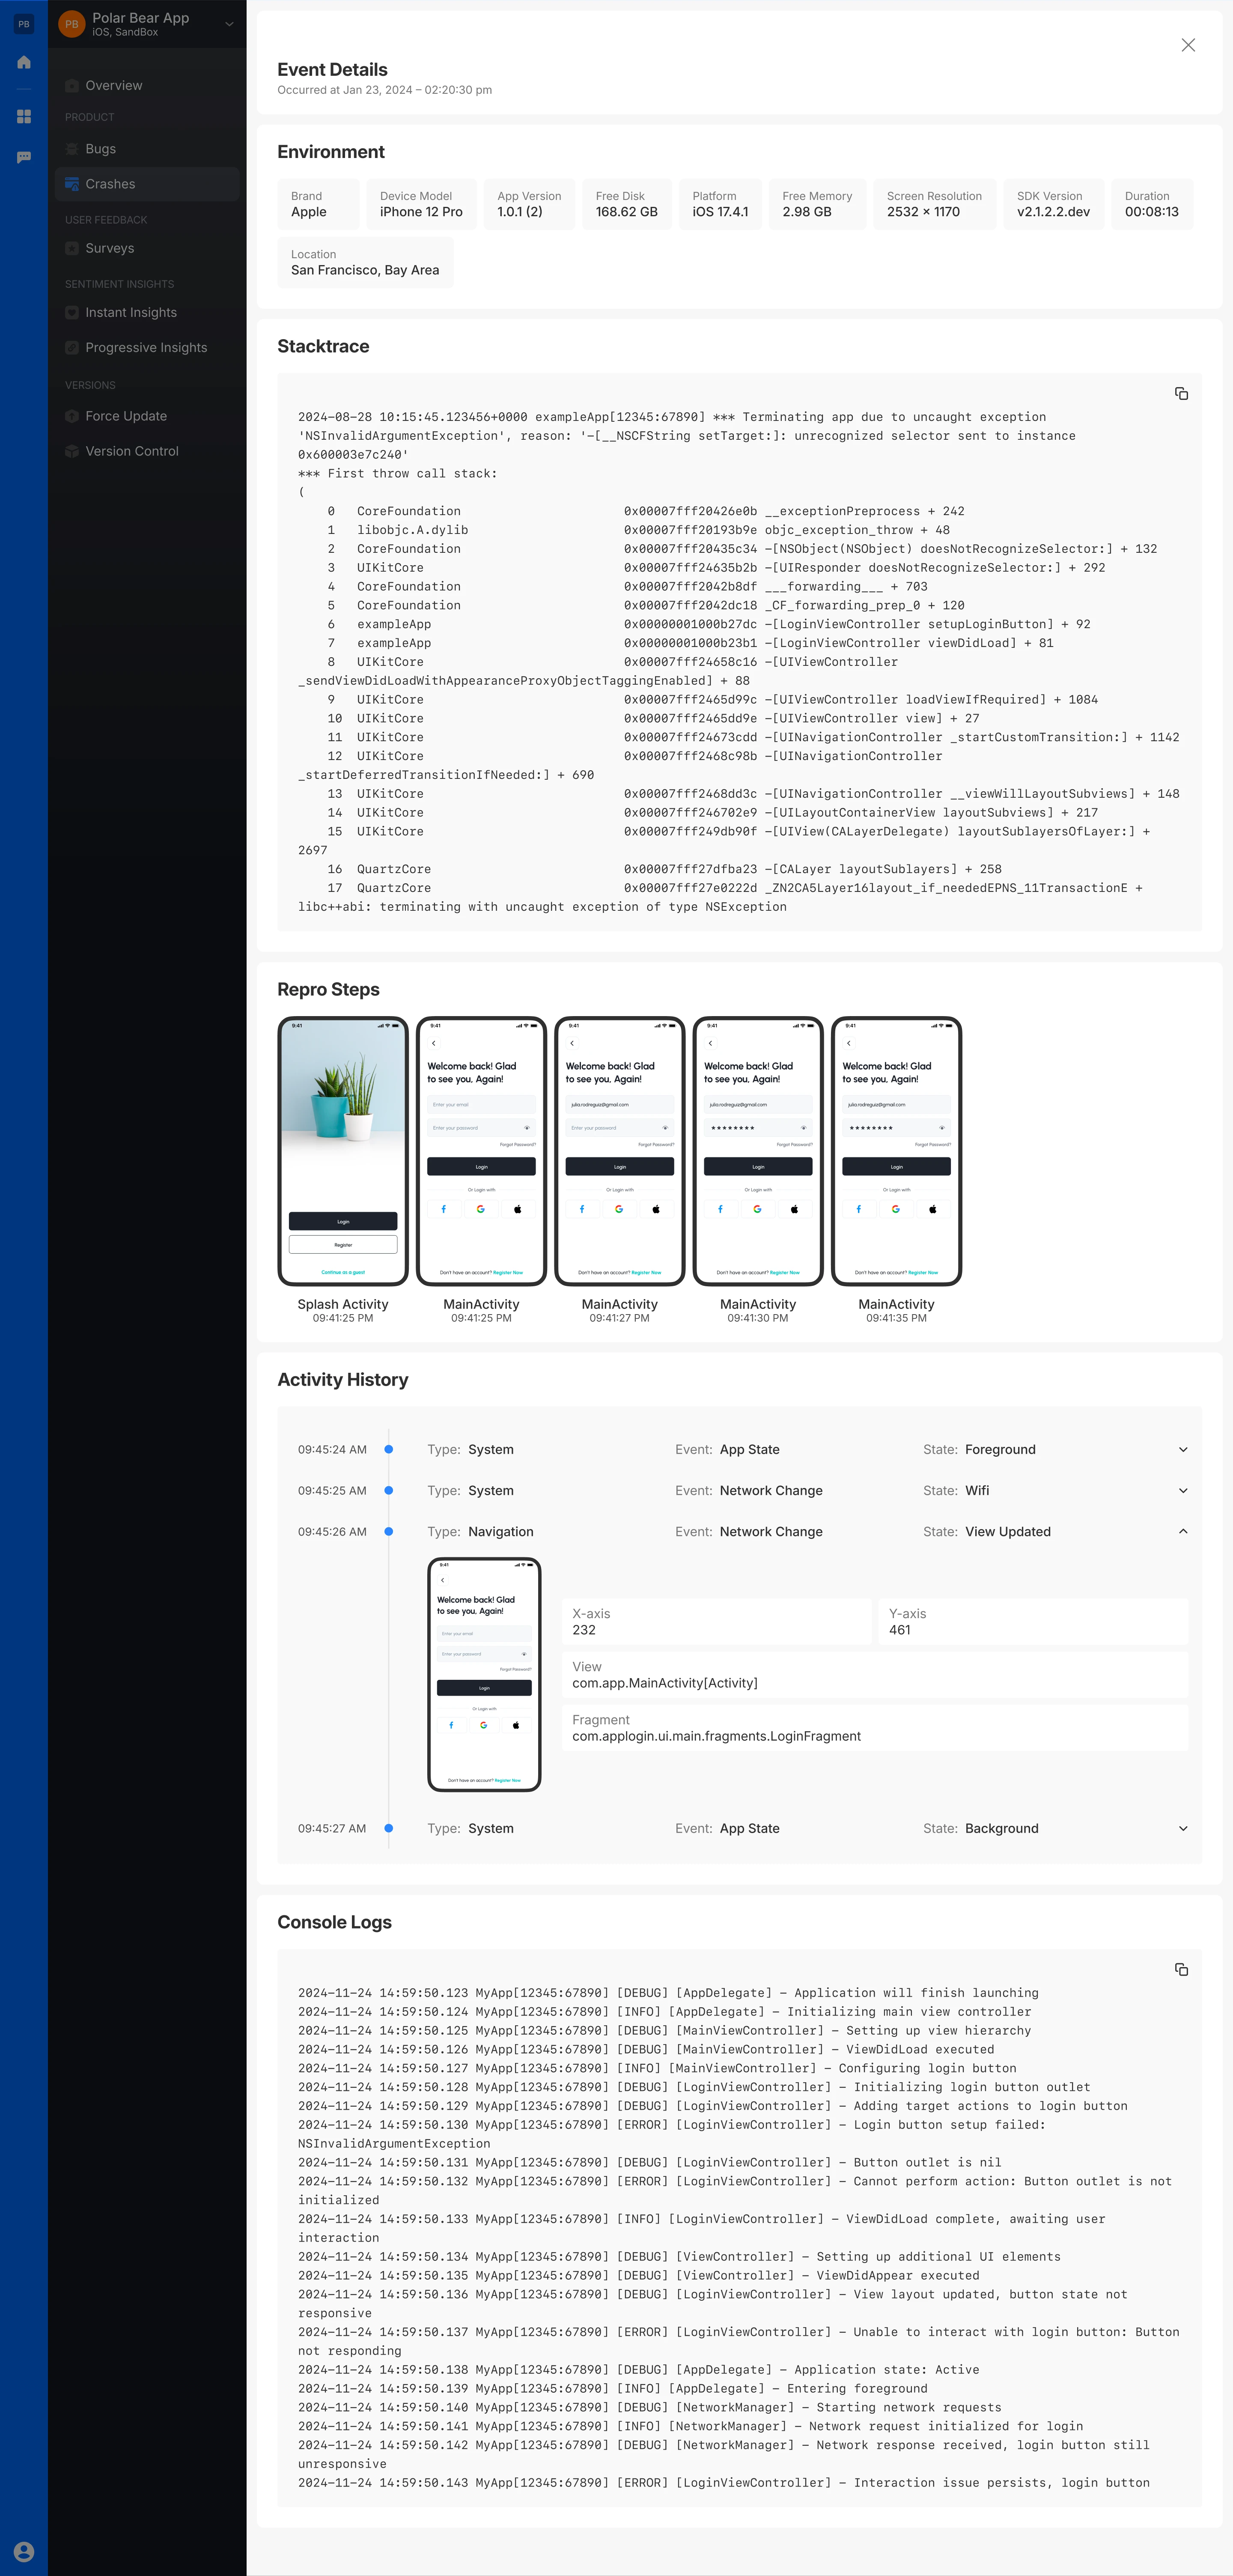Expand the 09:45:25 AM Wifi activity row
Screen dimensions: 1233x2576
click(x=1183, y=1490)
